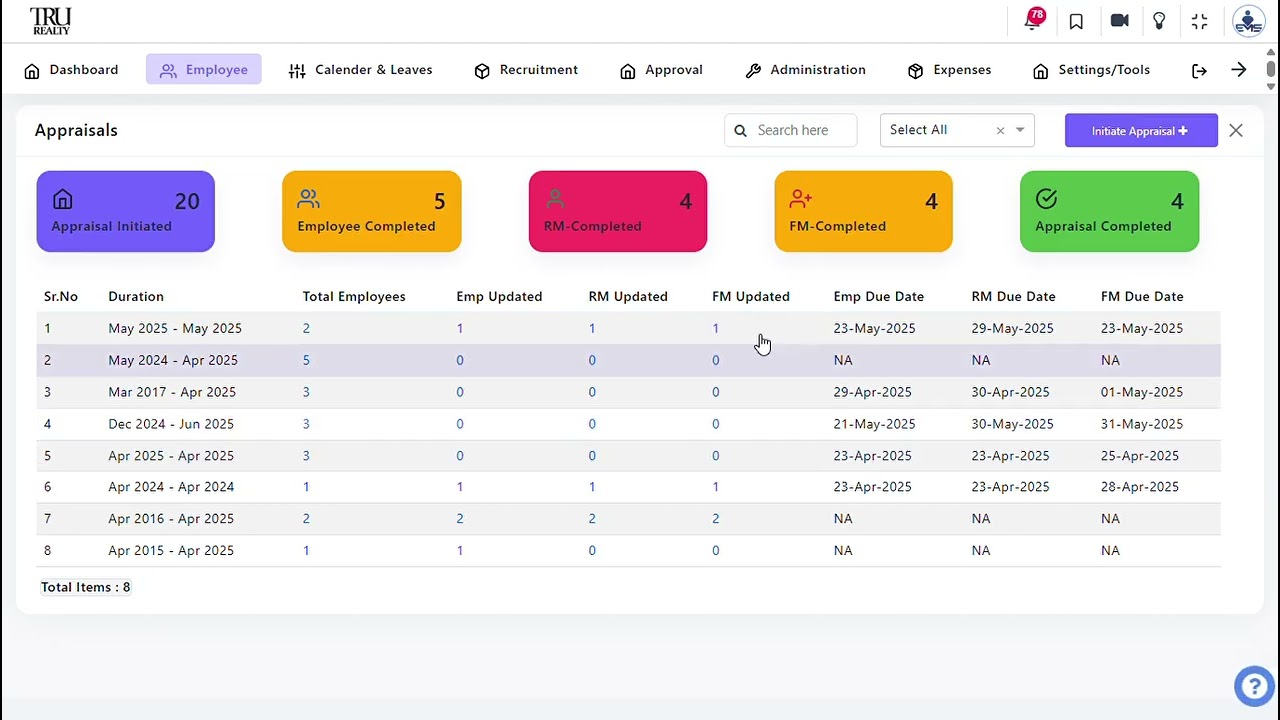The width and height of the screenshot is (1280, 720).
Task: Click the lightbulb ideas icon
Action: (1159, 21)
